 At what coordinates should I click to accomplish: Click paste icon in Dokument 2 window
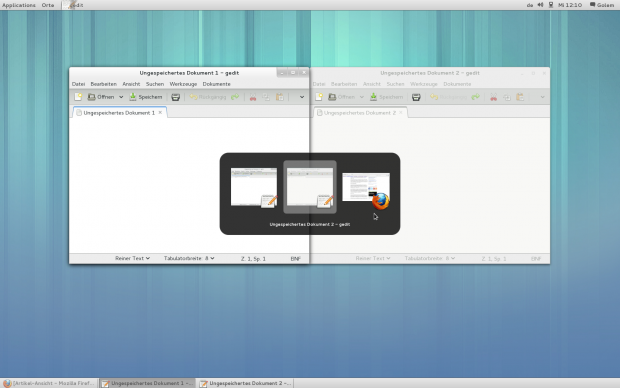pos(520,97)
